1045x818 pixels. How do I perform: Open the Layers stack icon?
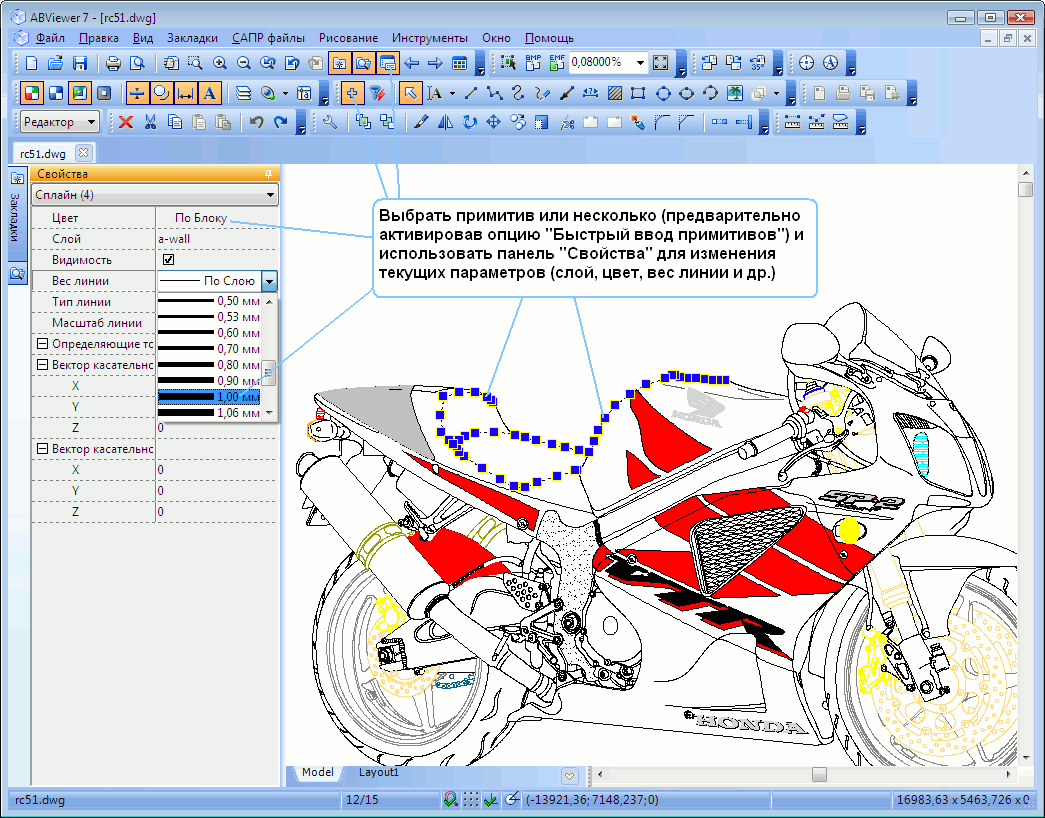click(x=244, y=93)
